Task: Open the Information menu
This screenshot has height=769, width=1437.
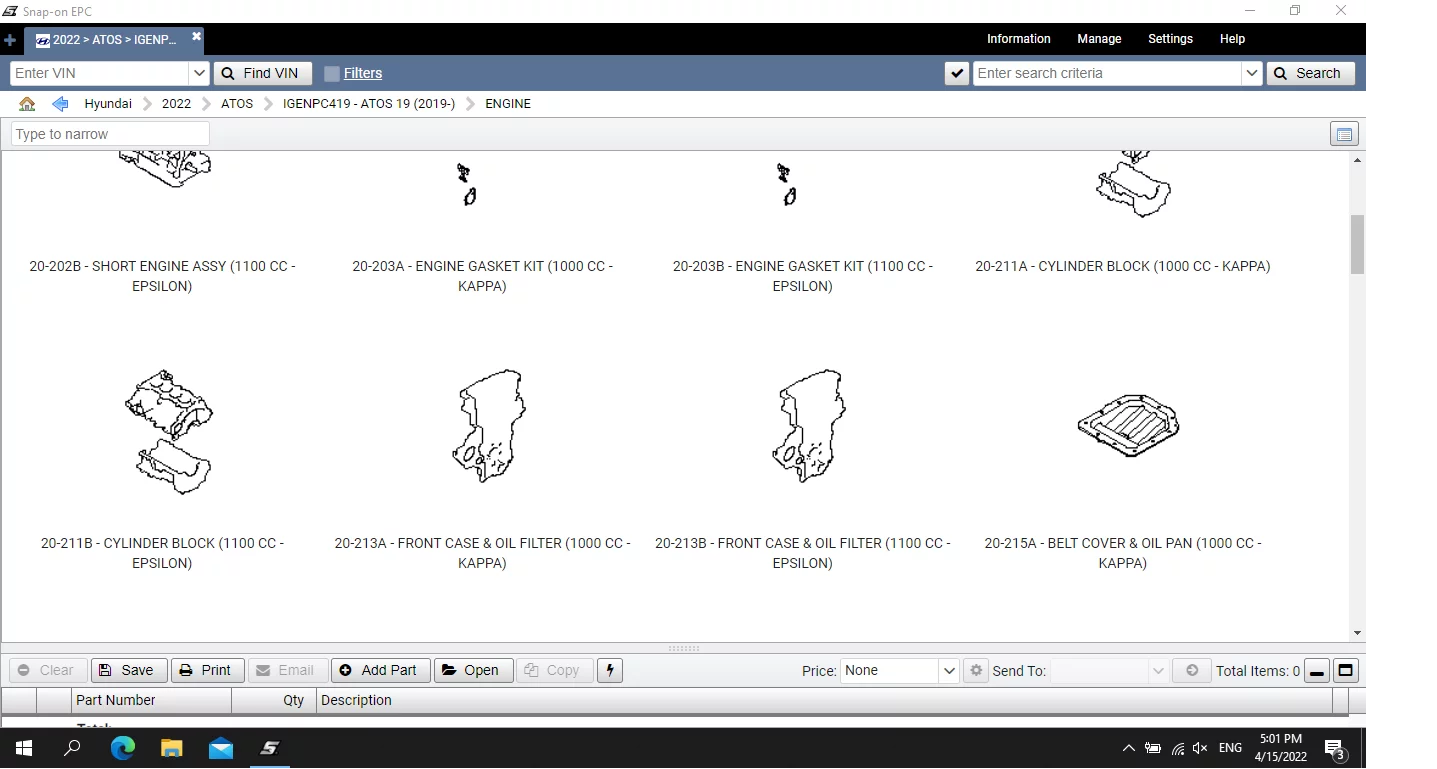Action: (x=1018, y=39)
